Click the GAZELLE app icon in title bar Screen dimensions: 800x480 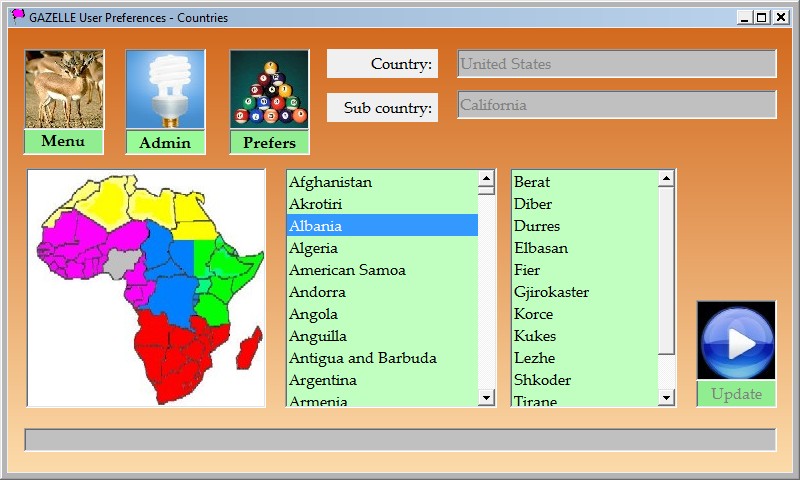(17, 17)
